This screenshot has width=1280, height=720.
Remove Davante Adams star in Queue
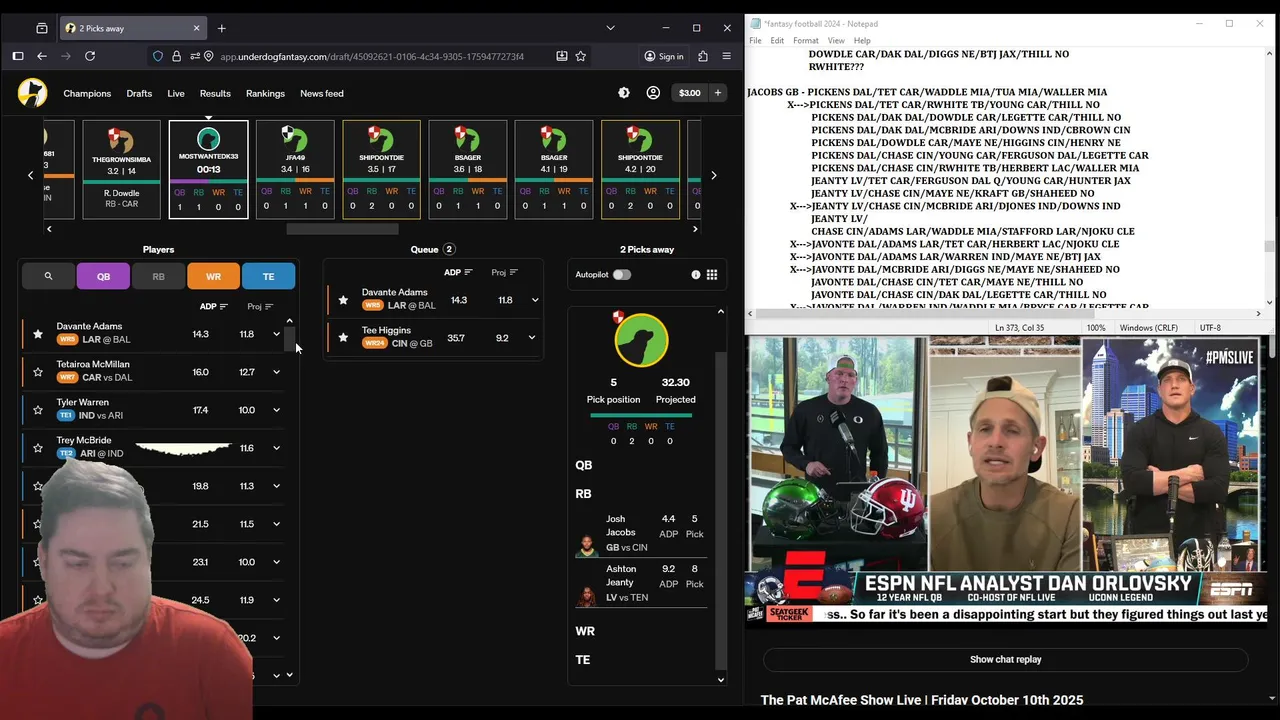click(x=343, y=300)
